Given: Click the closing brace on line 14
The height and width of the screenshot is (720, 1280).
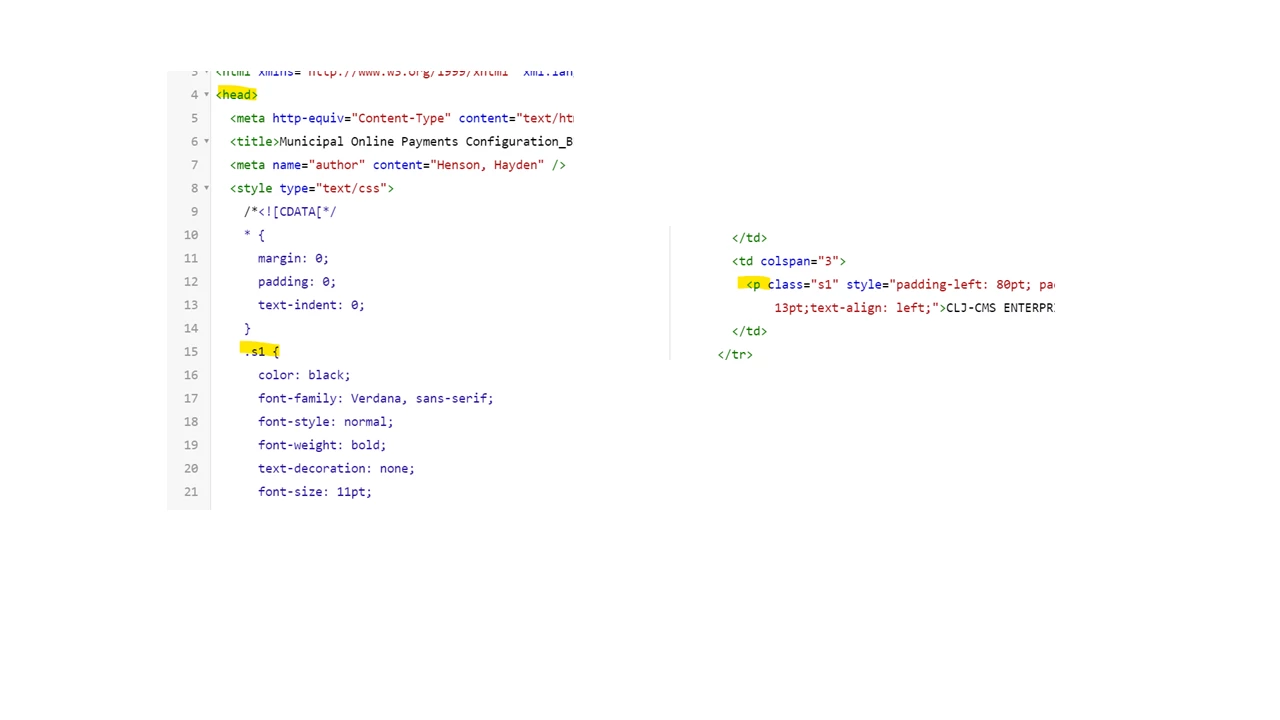Looking at the screenshot, I should pos(247,328).
